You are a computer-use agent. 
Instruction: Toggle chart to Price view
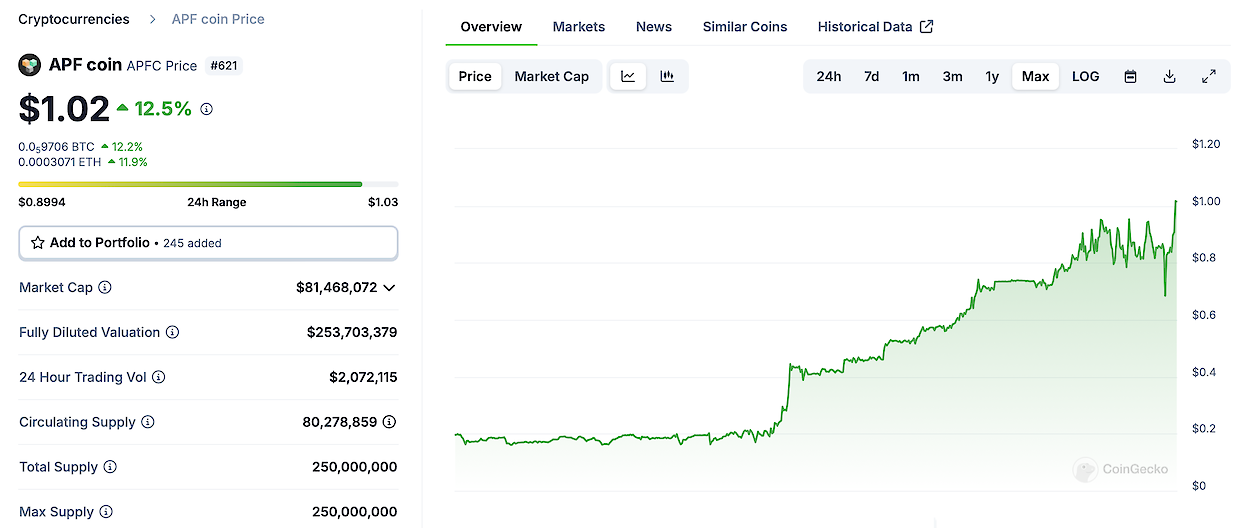(x=475, y=76)
